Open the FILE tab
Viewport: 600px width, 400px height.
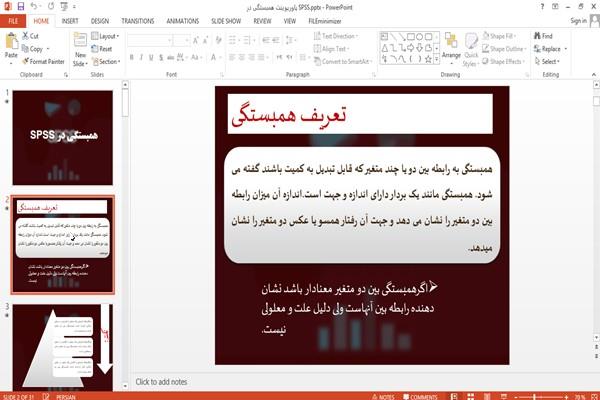click(x=13, y=21)
